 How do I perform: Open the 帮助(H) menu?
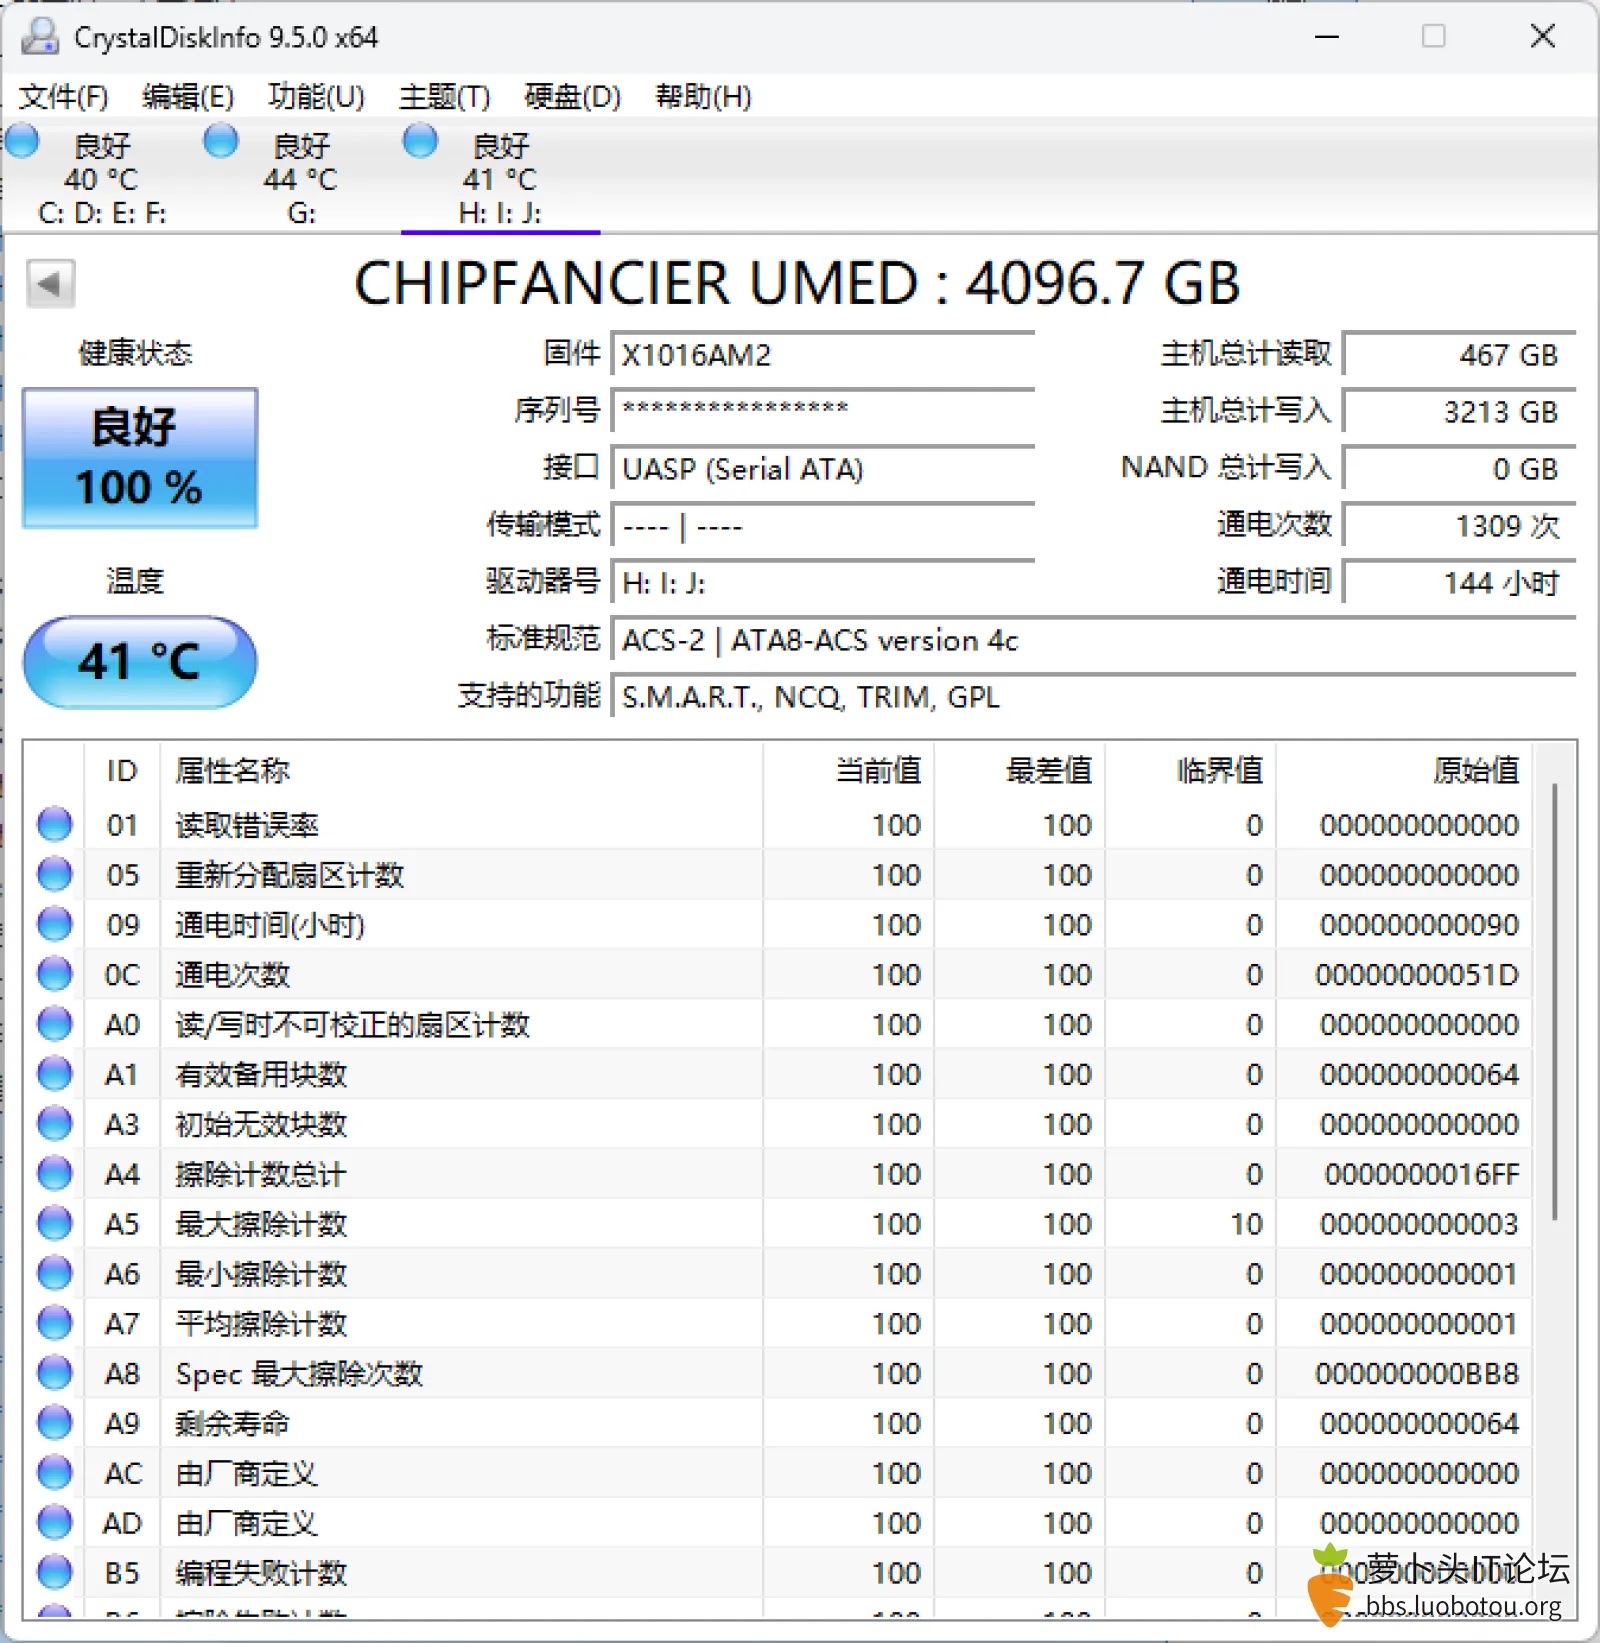click(703, 97)
